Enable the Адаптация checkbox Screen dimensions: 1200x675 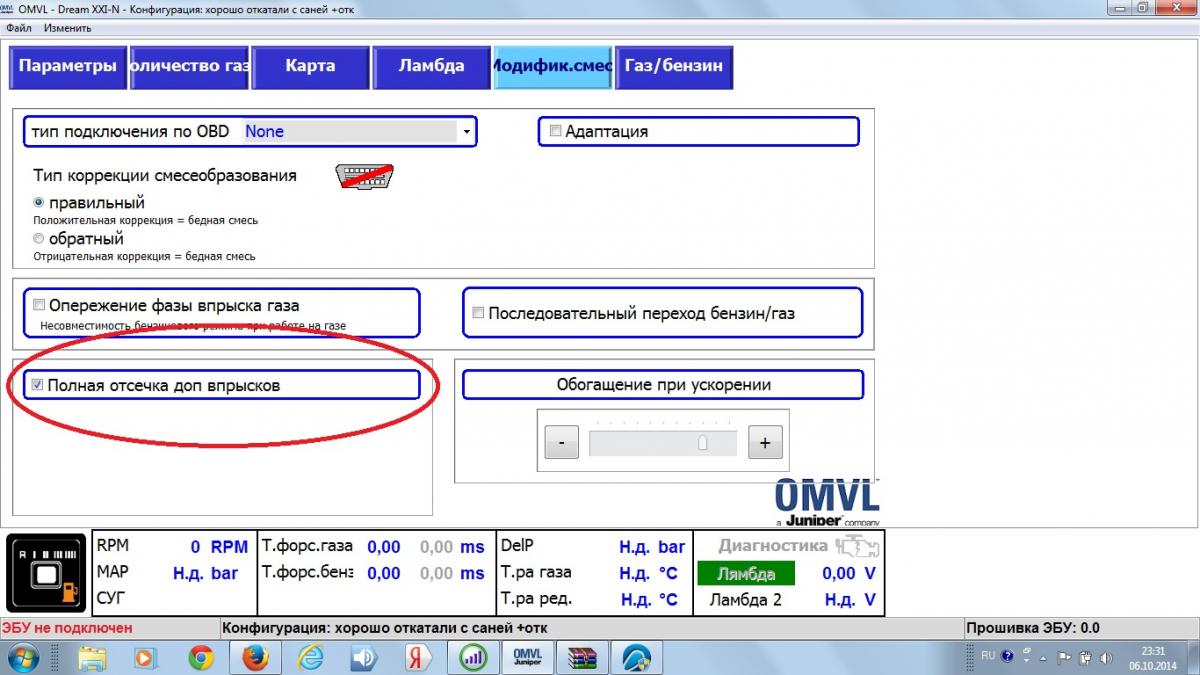point(555,131)
